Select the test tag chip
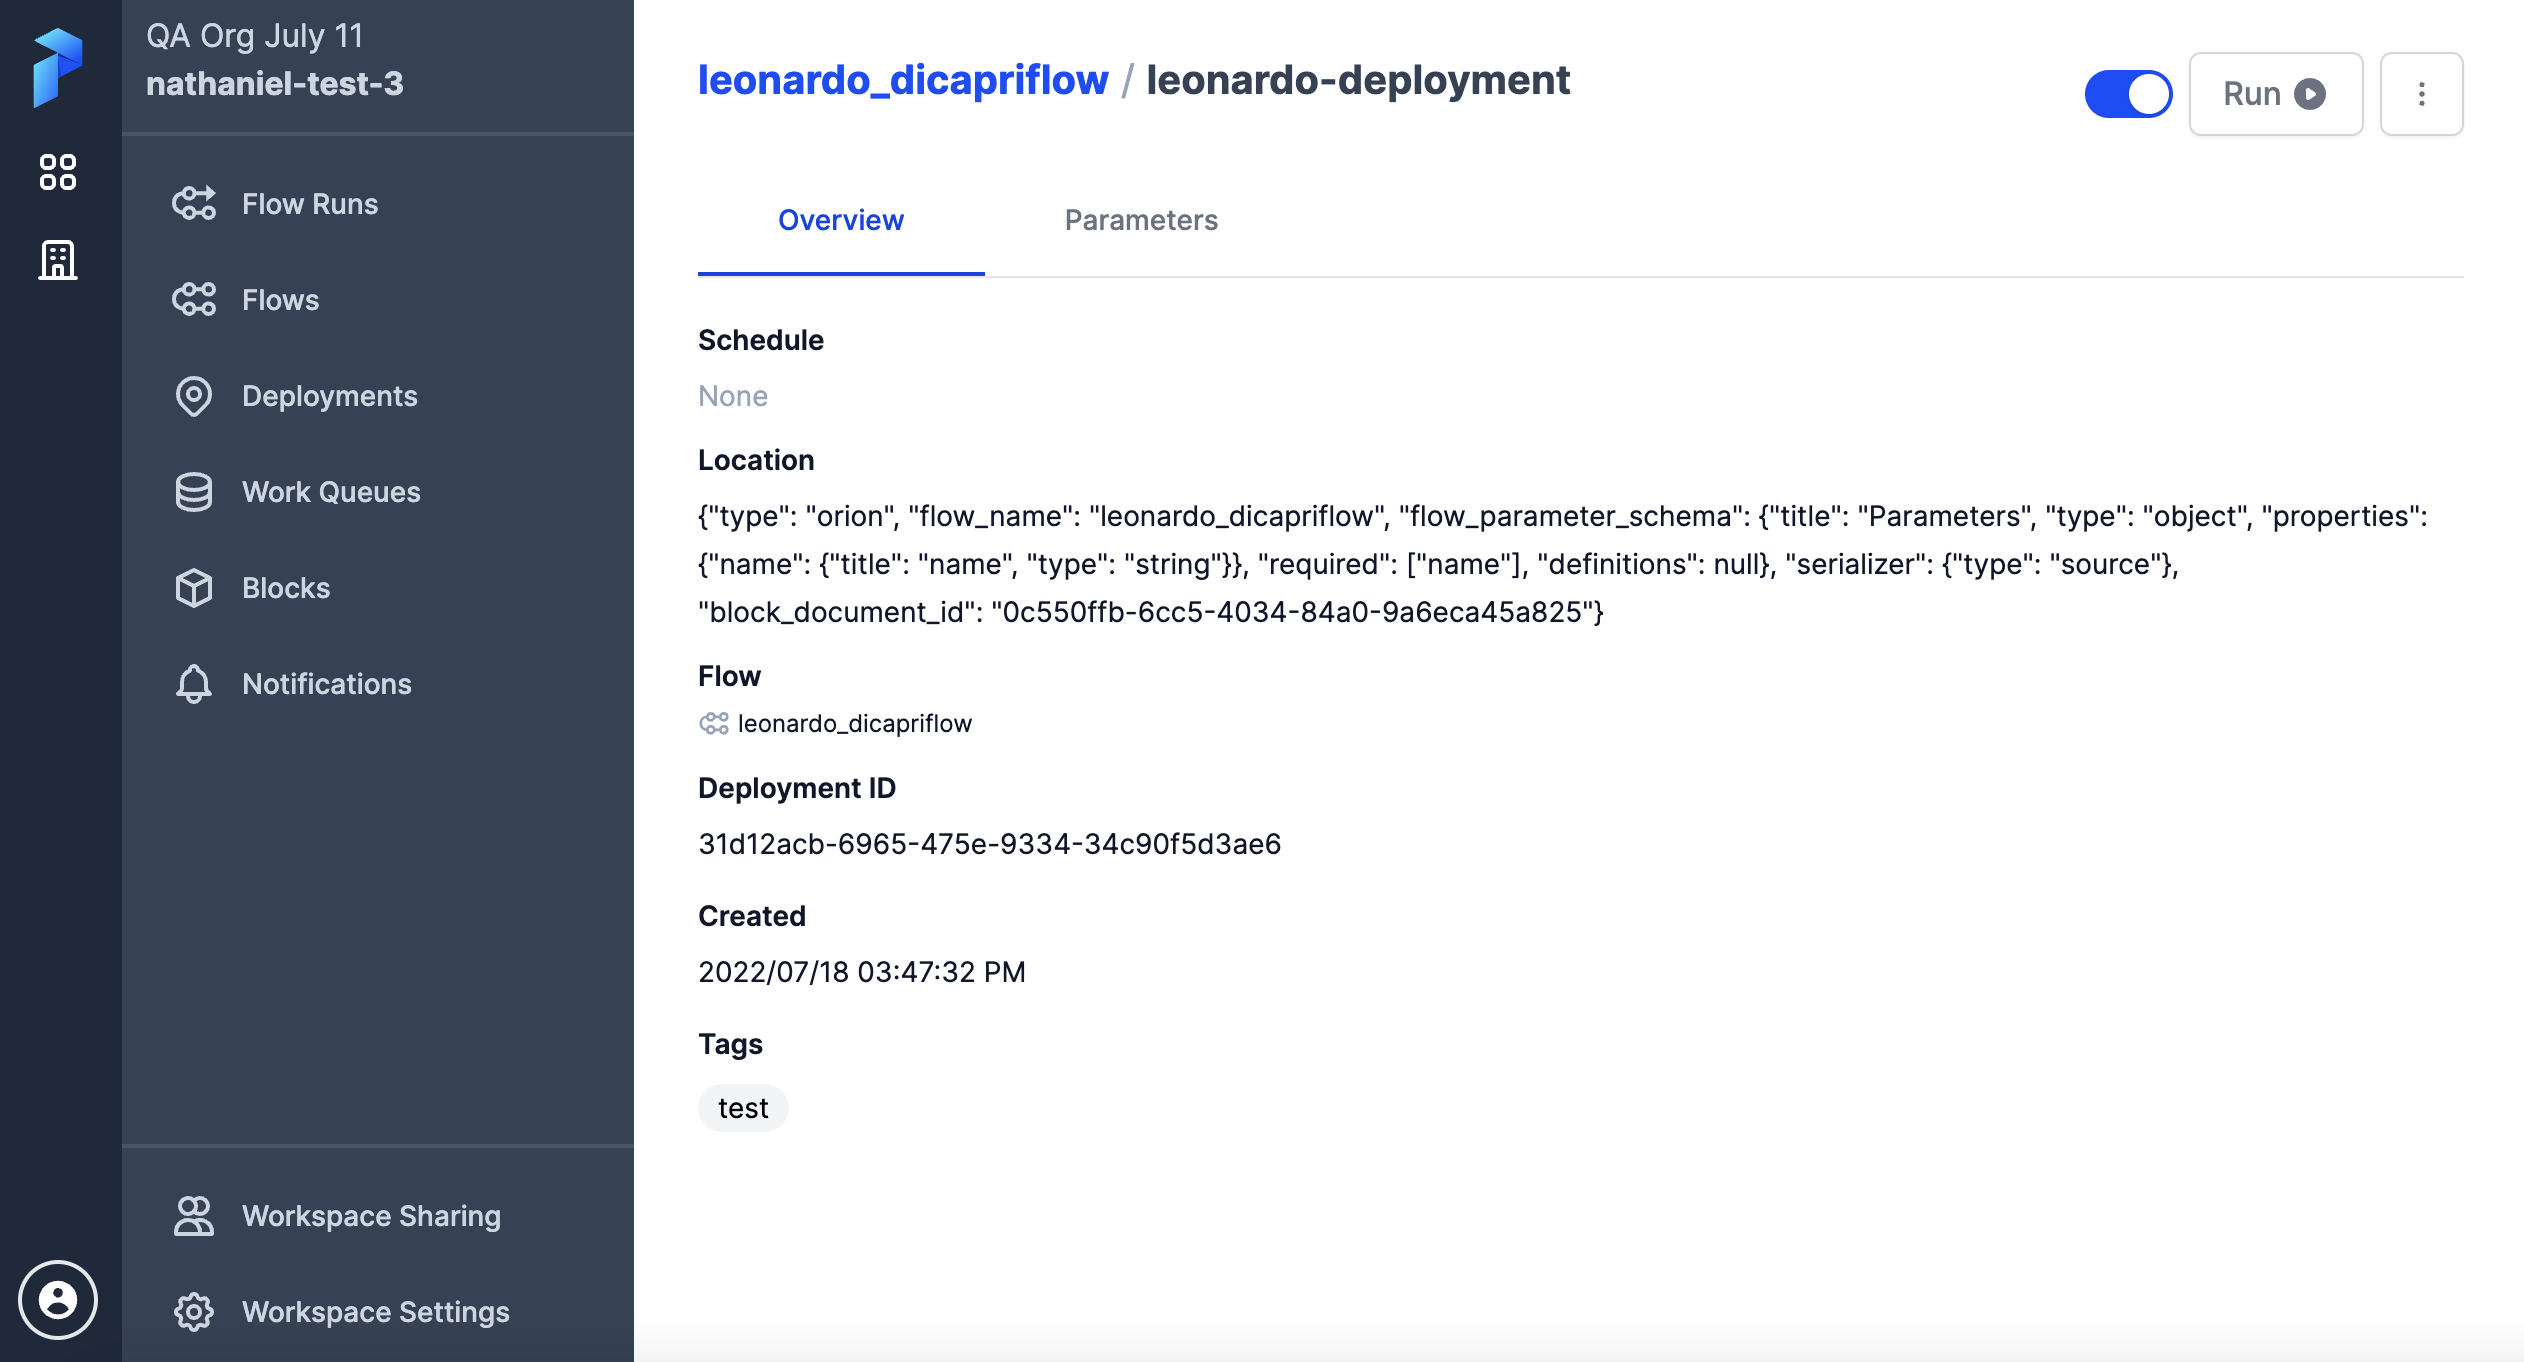The width and height of the screenshot is (2524, 1362). click(x=742, y=1107)
